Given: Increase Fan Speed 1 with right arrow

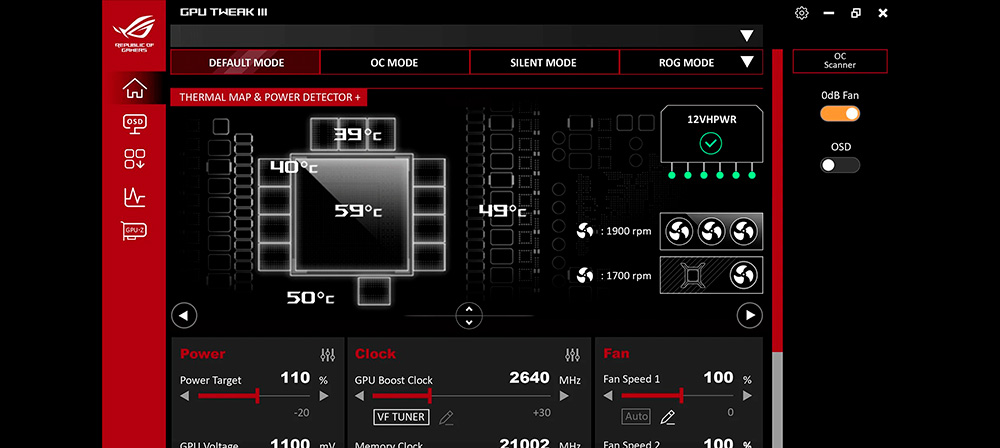Looking at the screenshot, I should (x=747, y=396).
